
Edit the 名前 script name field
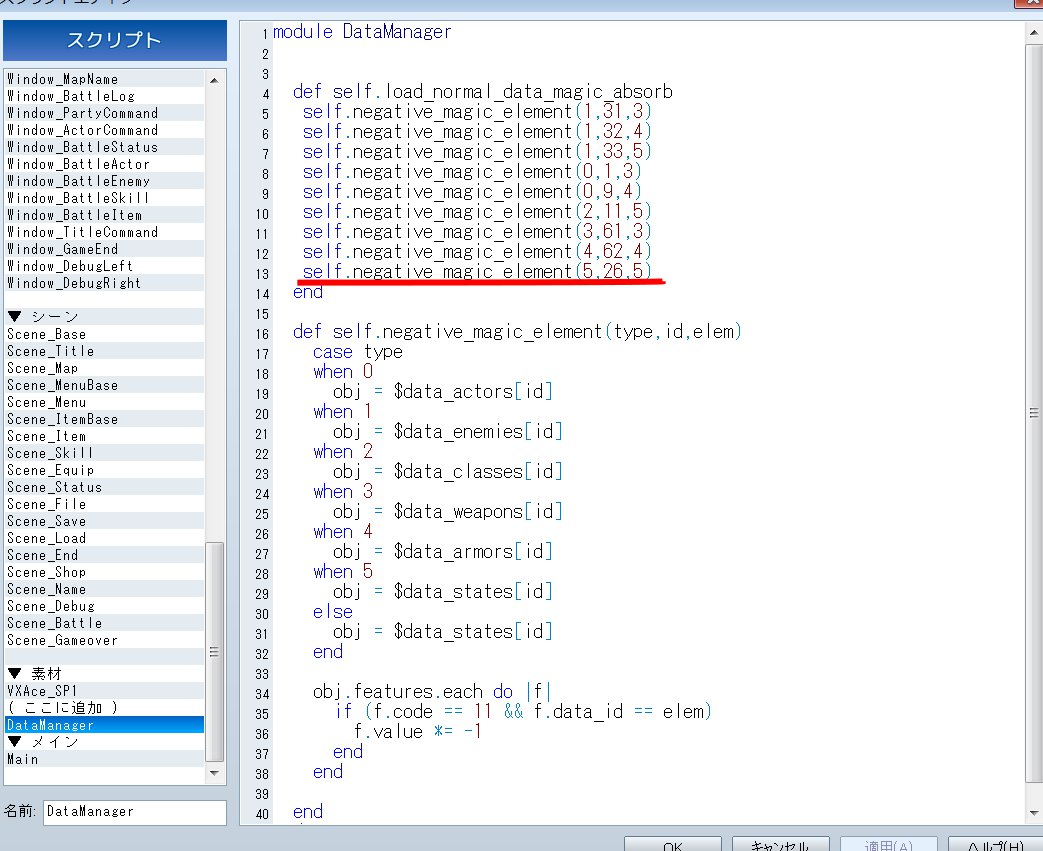pyautogui.click(x=134, y=812)
